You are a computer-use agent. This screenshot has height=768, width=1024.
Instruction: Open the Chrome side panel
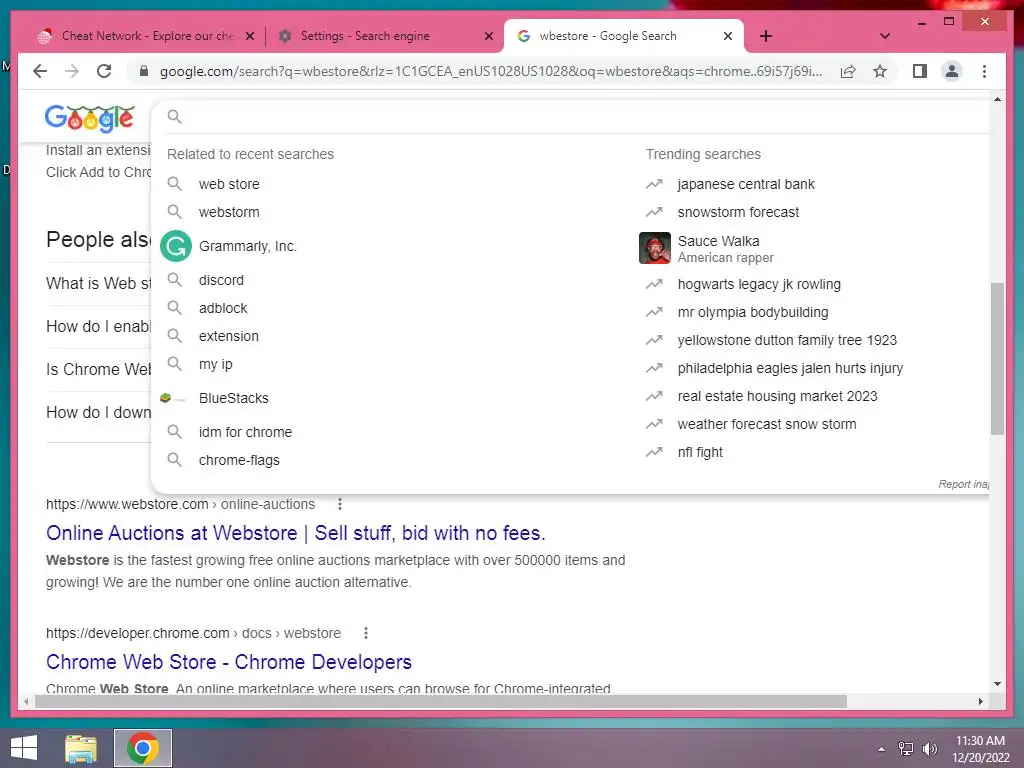920,71
